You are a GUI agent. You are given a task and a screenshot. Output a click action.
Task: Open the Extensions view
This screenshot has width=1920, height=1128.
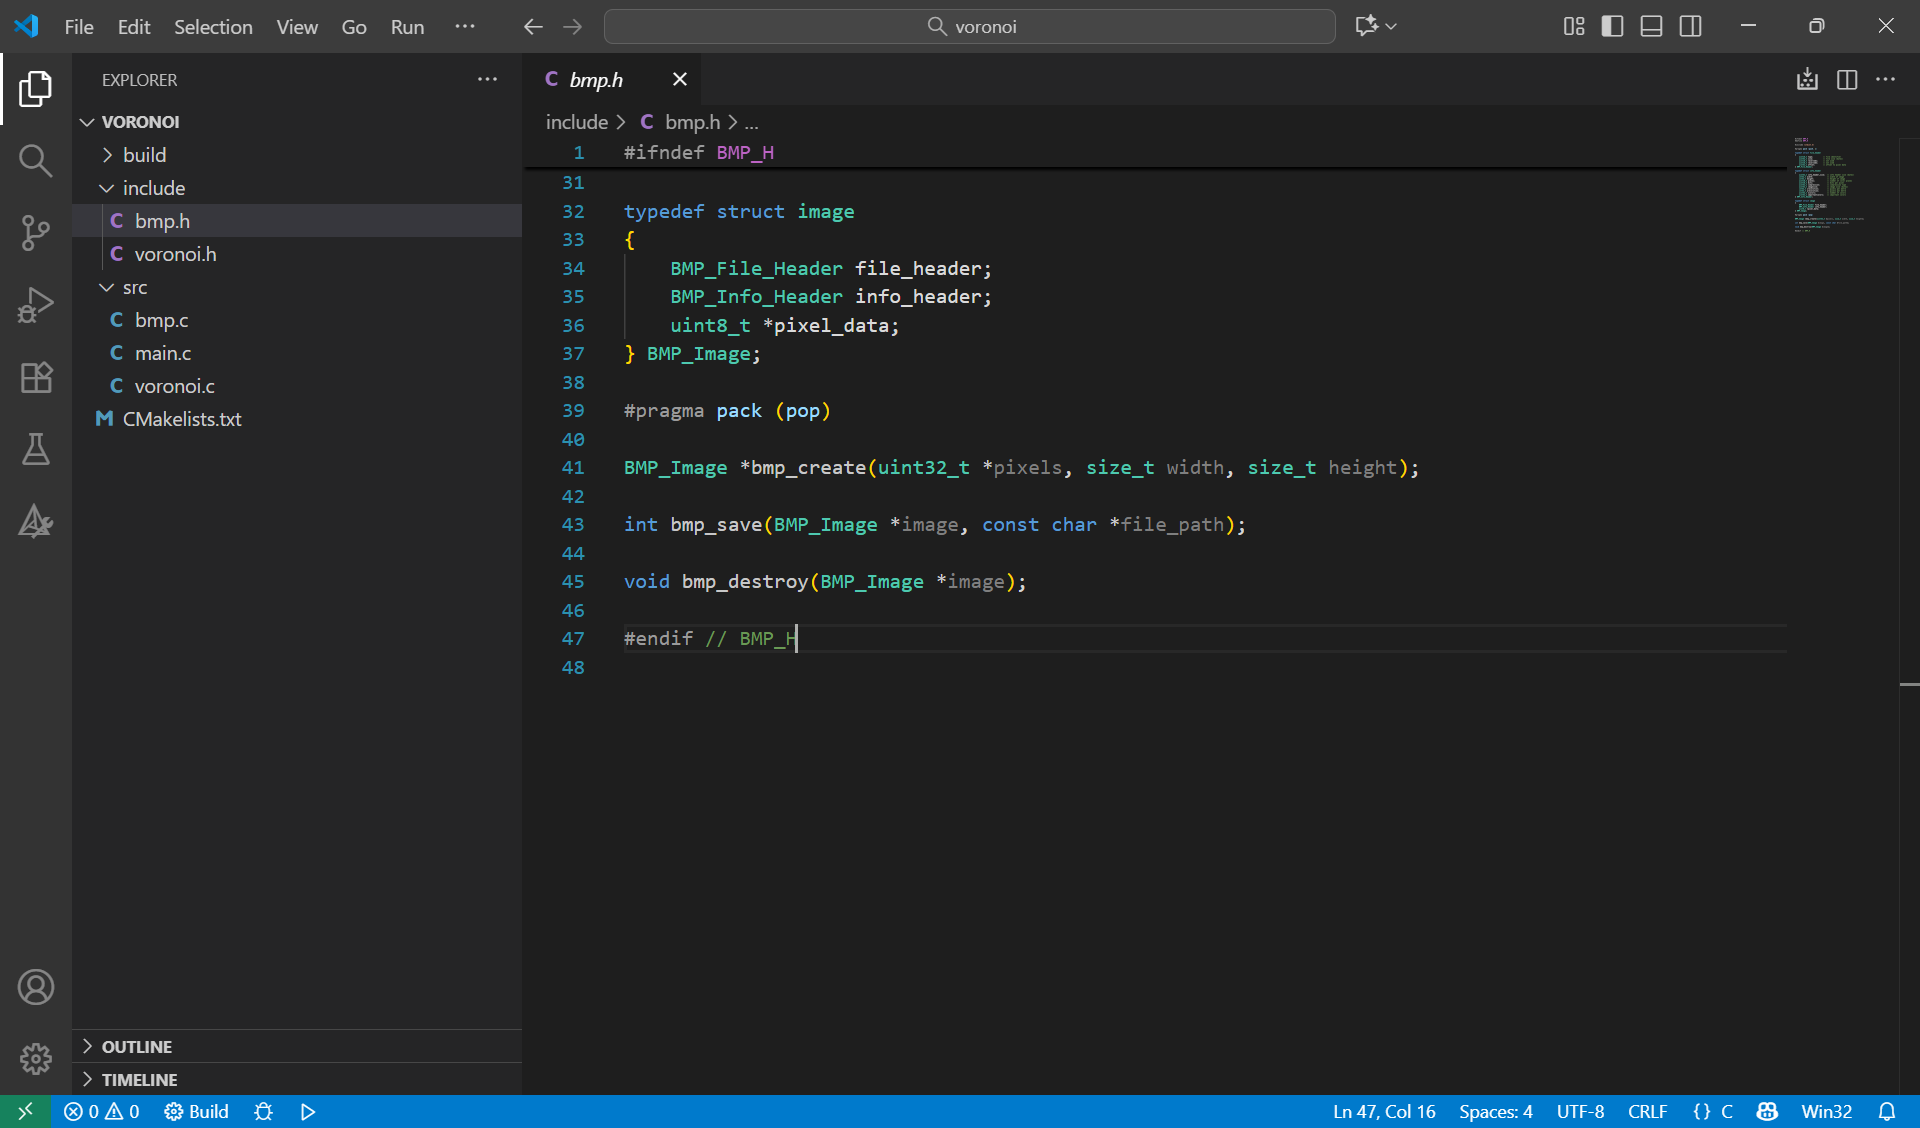pyautogui.click(x=36, y=377)
